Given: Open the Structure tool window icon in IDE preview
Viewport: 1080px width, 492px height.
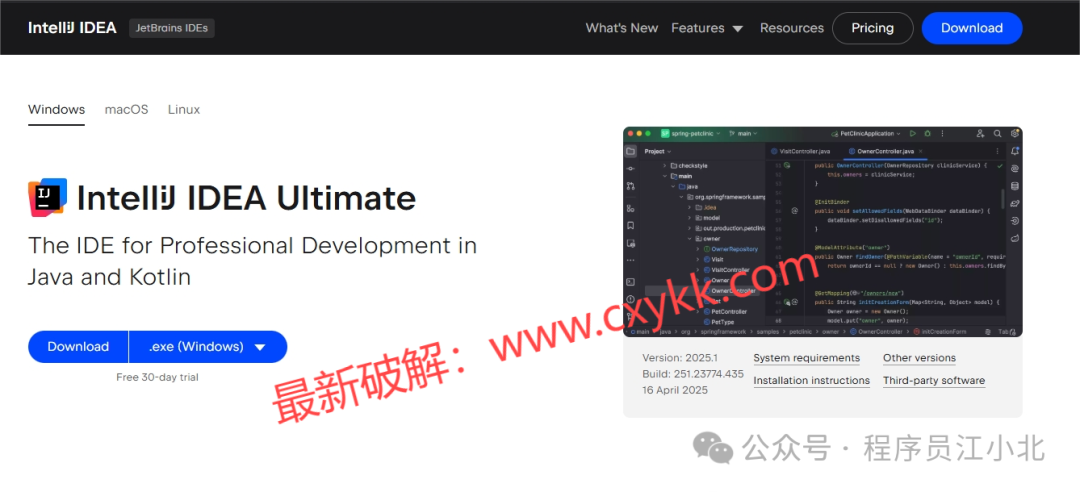Looking at the screenshot, I should 630,209.
